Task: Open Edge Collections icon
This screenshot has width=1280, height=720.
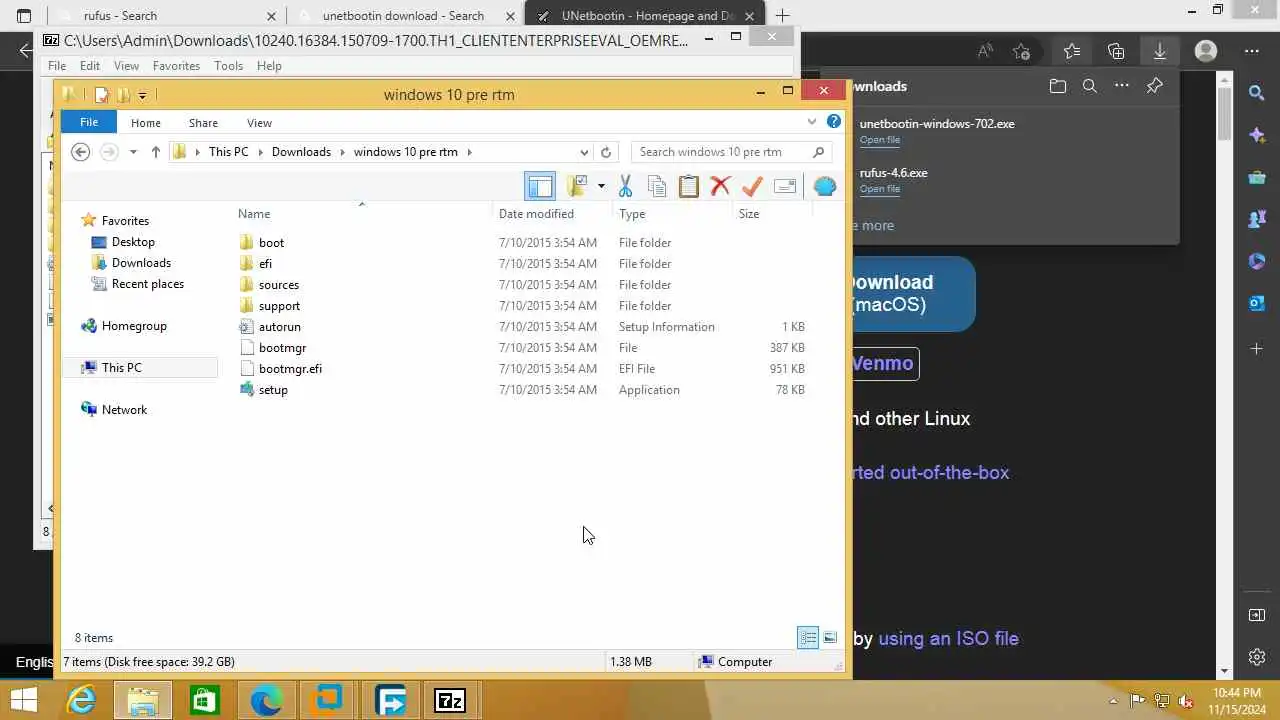Action: point(1116,51)
